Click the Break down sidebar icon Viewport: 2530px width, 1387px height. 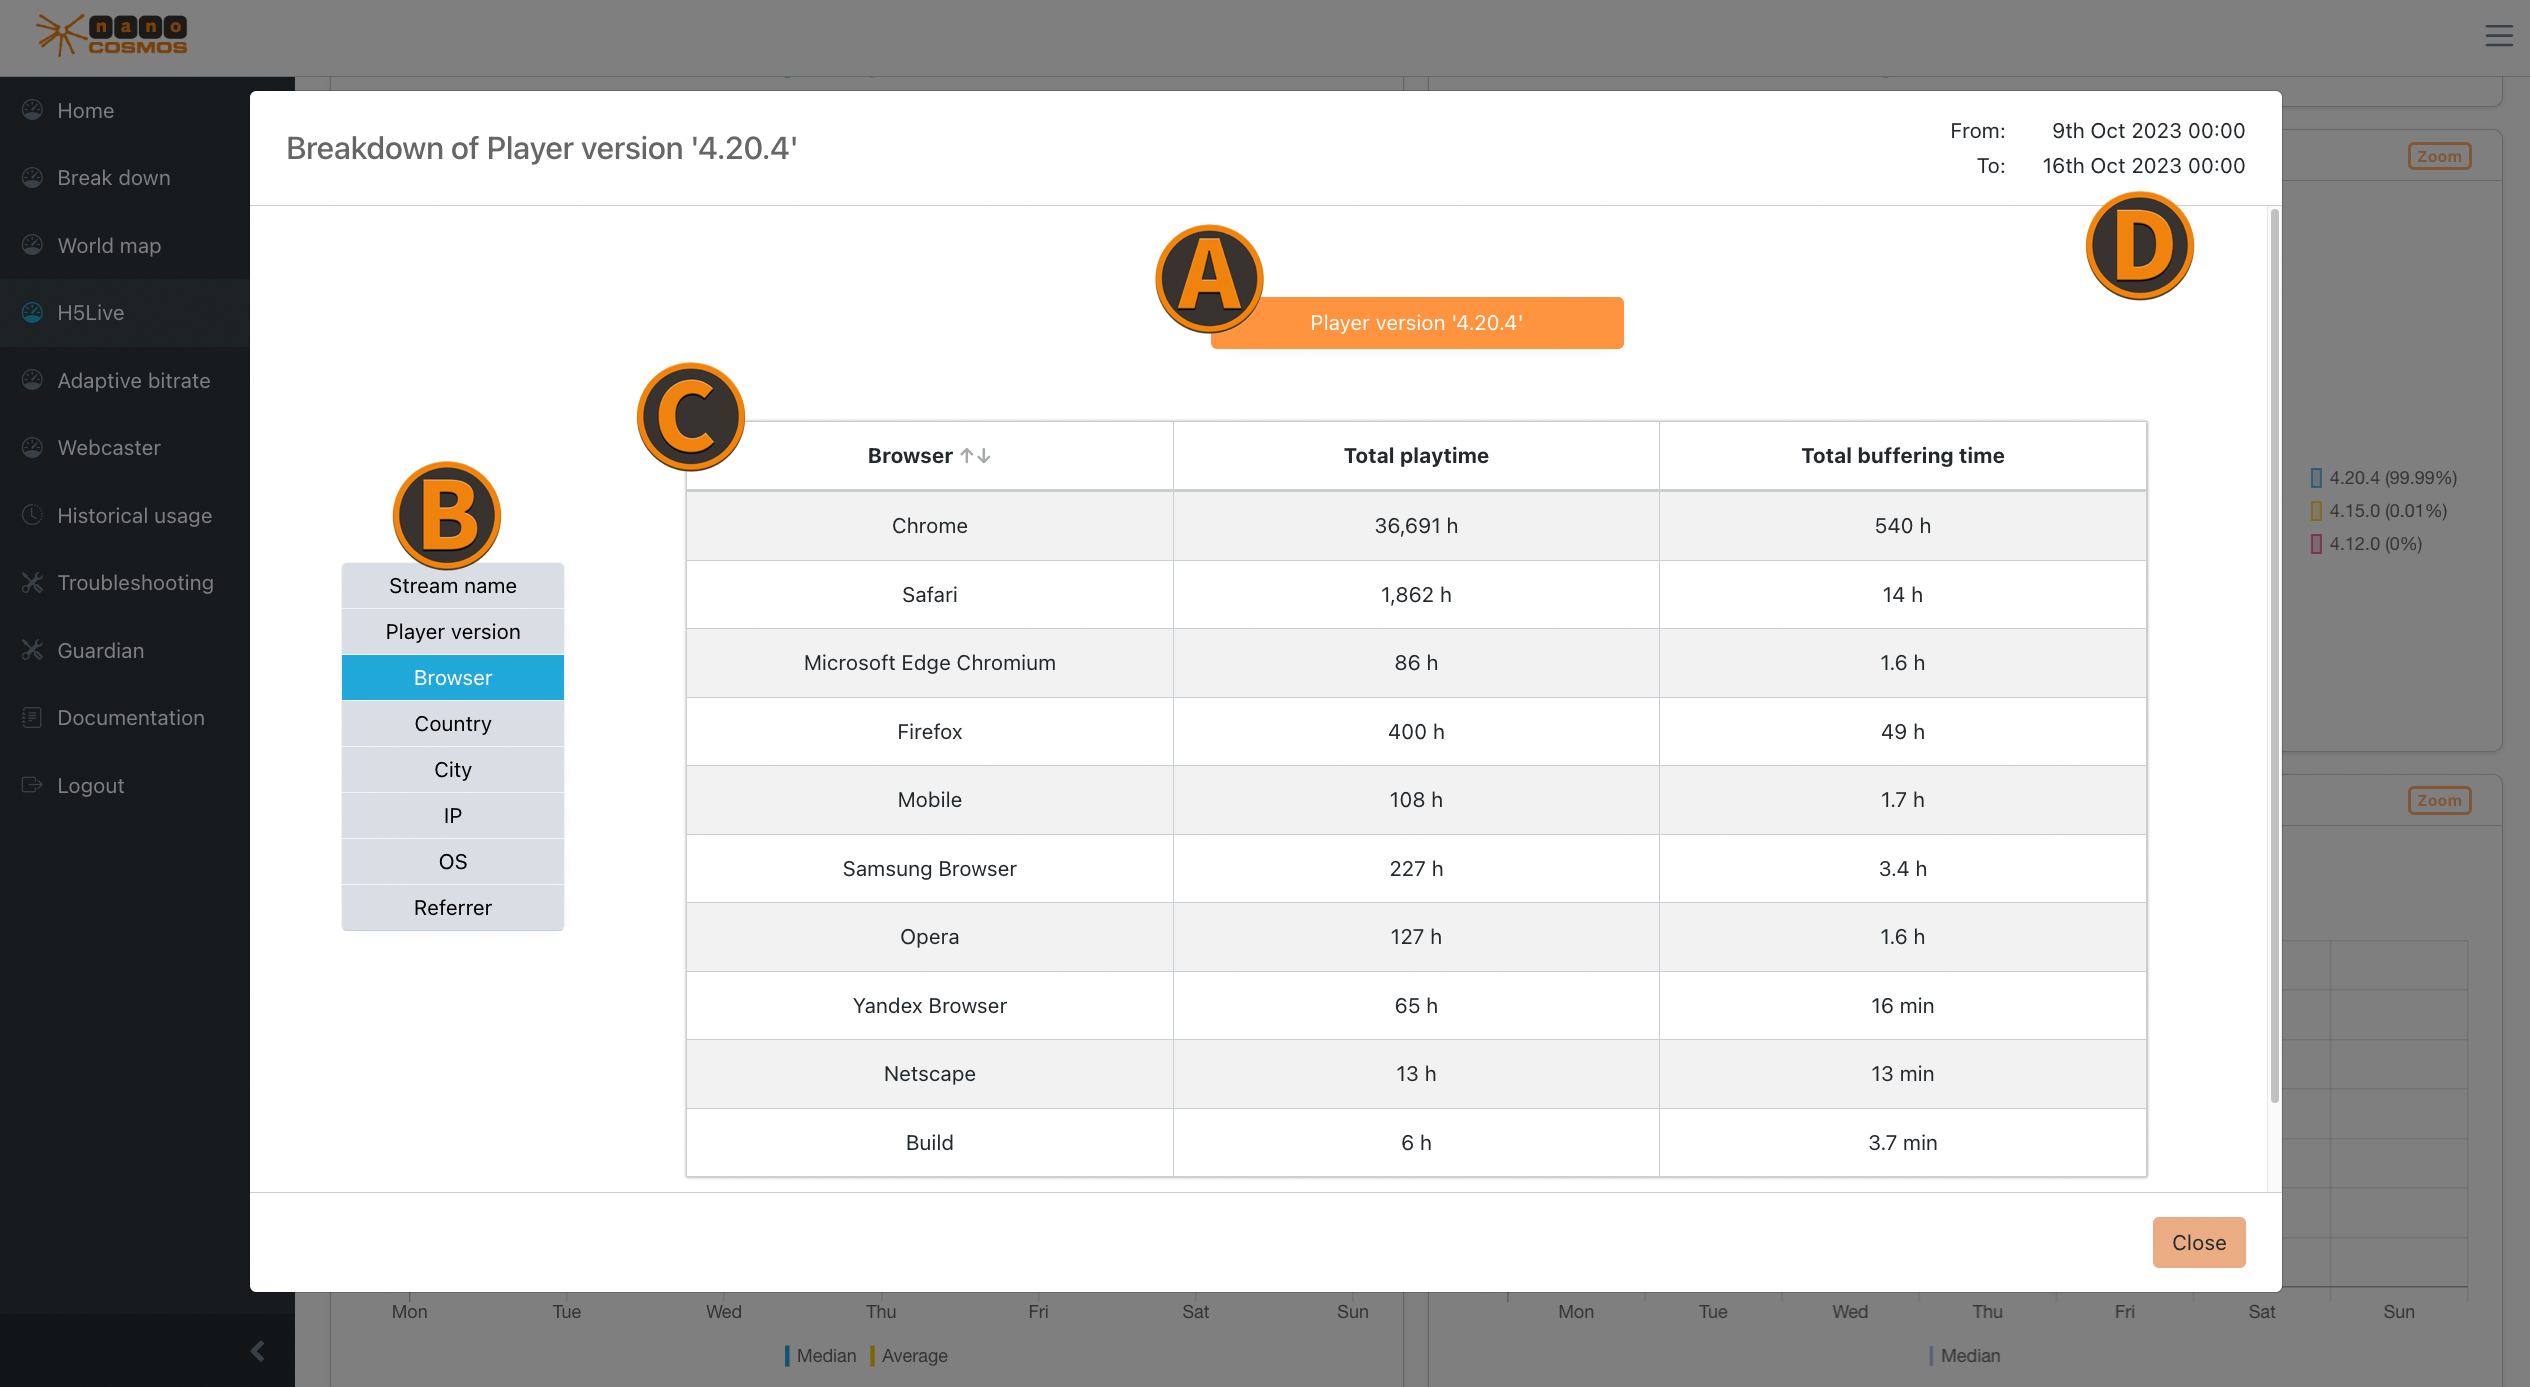click(32, 177)
